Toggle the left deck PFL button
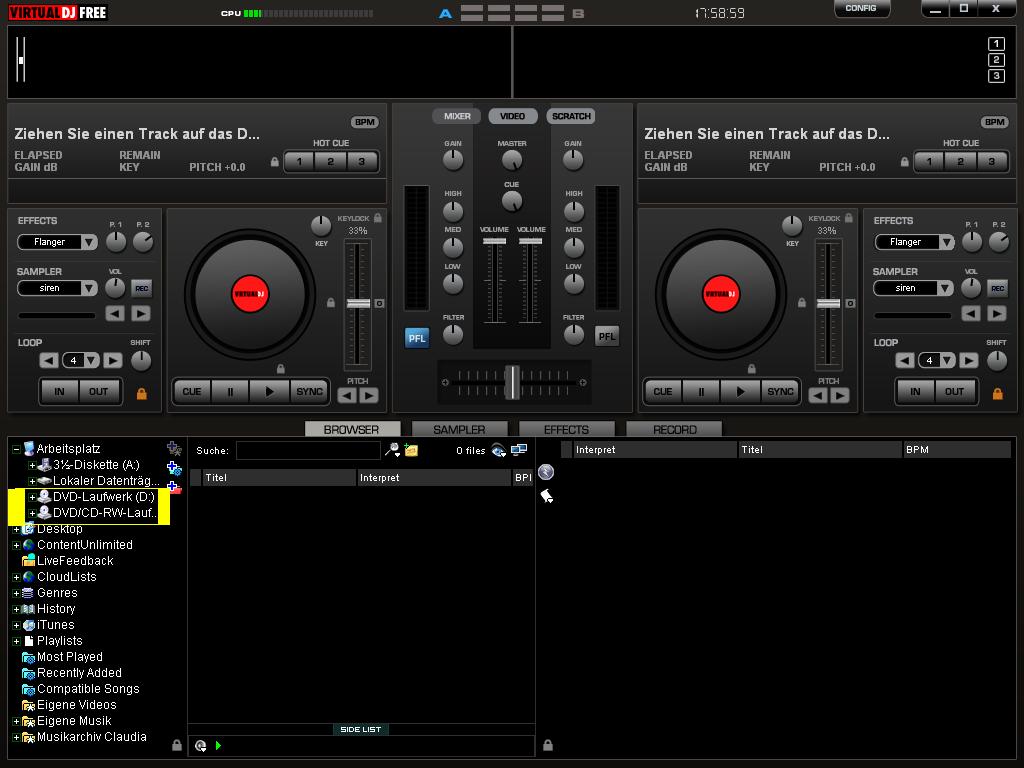This screenshot has height=768, width=1024. [417, 338]
